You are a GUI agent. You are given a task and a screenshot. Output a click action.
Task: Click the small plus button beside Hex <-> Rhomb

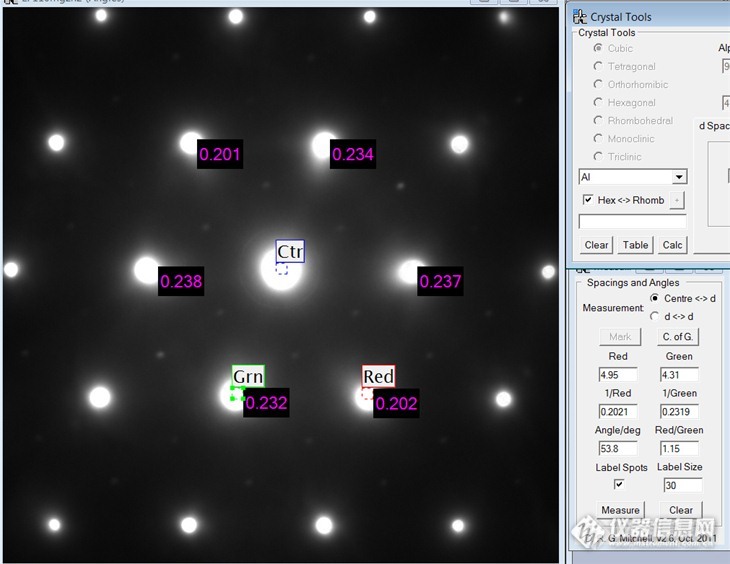point(677,200)
